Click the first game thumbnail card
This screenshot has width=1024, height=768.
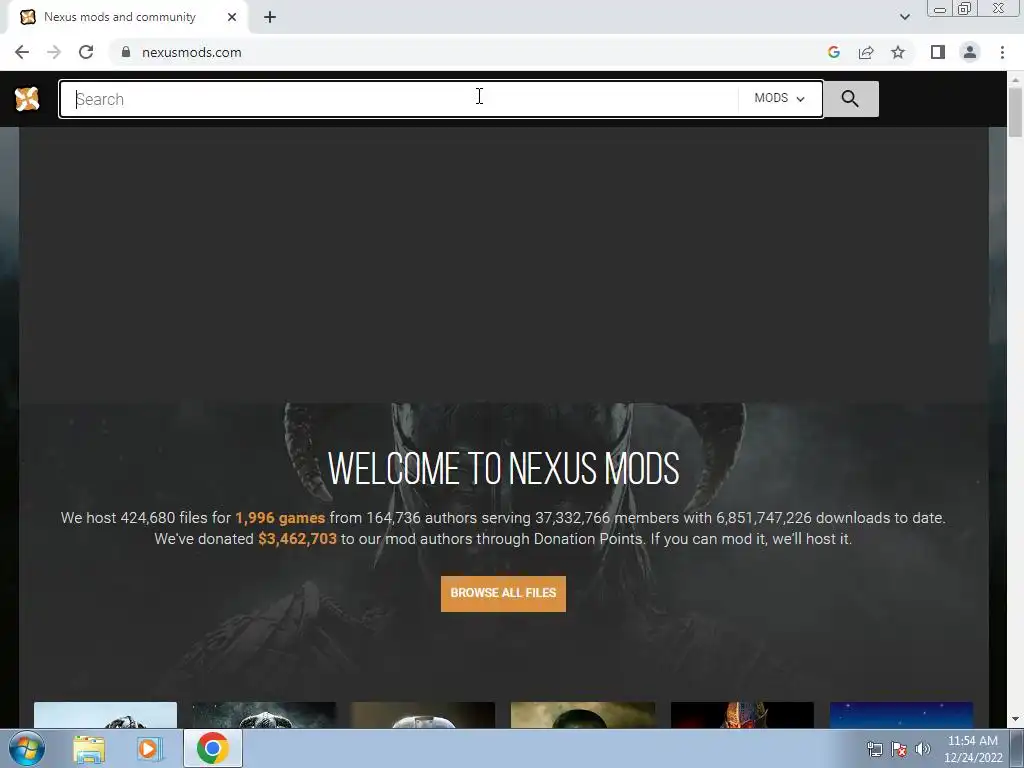pos(105,715)
